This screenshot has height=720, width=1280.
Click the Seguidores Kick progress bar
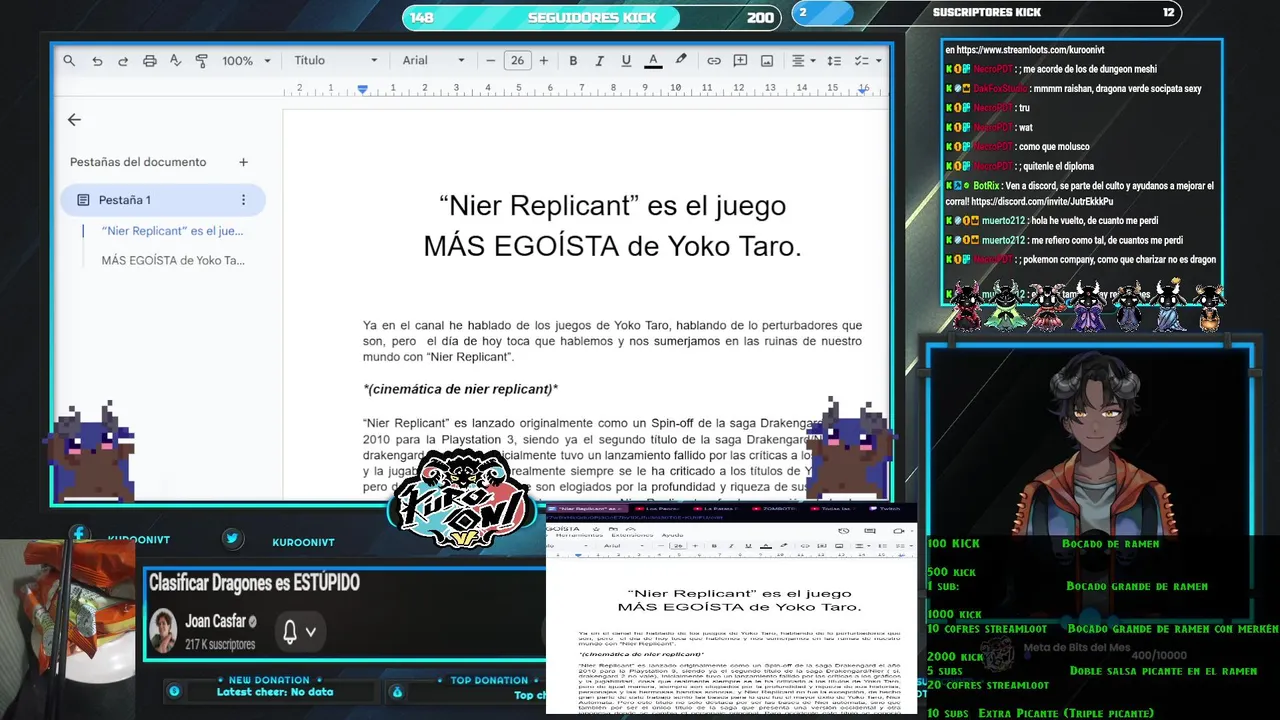click(x=591, y=17)
